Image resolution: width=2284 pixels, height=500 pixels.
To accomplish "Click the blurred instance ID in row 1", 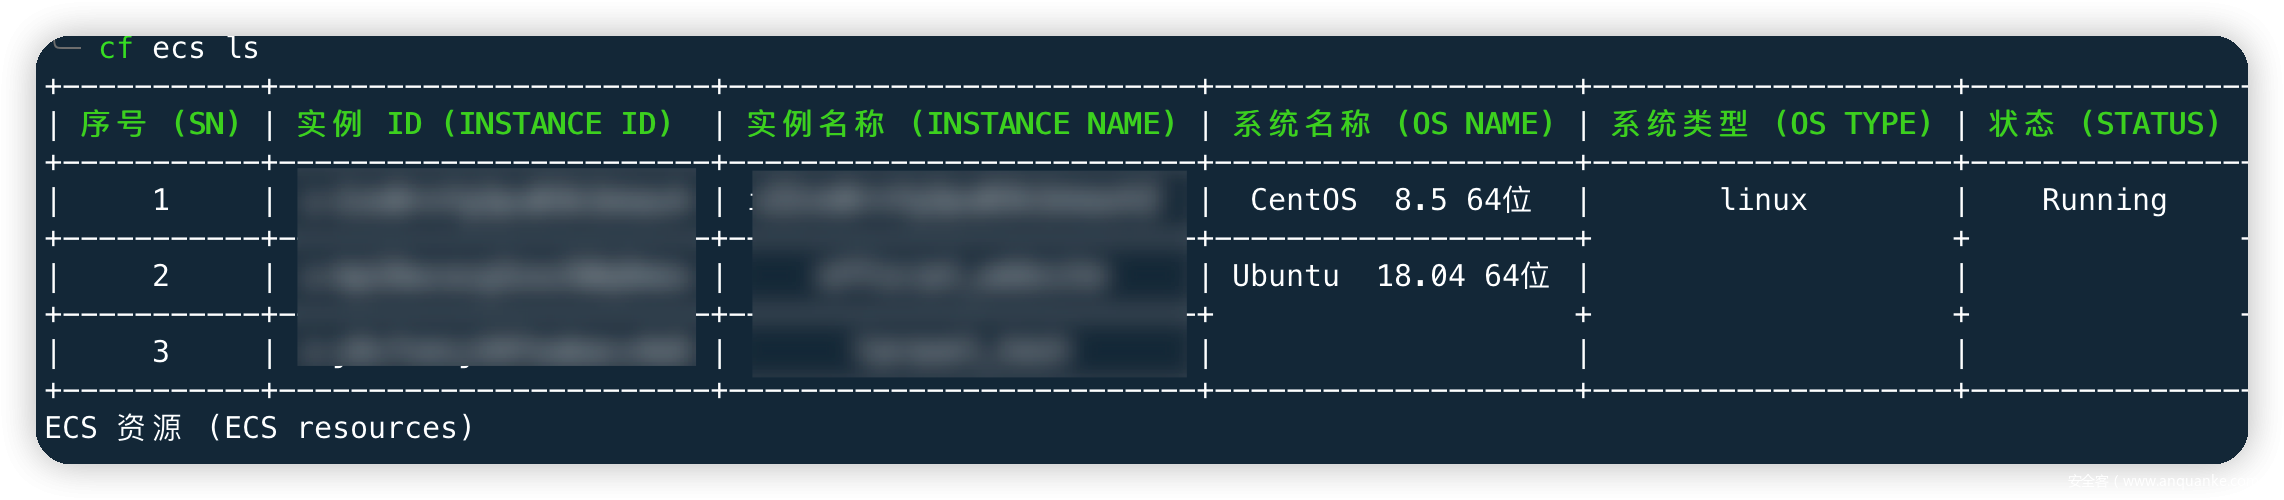I will (x=496, y=200).
